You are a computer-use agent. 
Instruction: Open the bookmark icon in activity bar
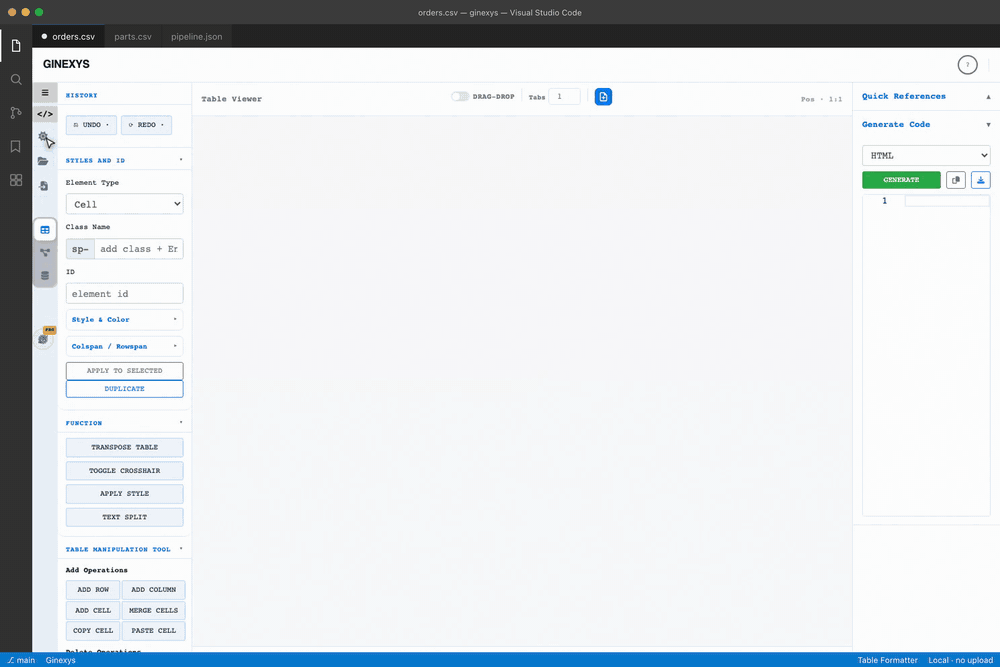(x=16, y=147)
